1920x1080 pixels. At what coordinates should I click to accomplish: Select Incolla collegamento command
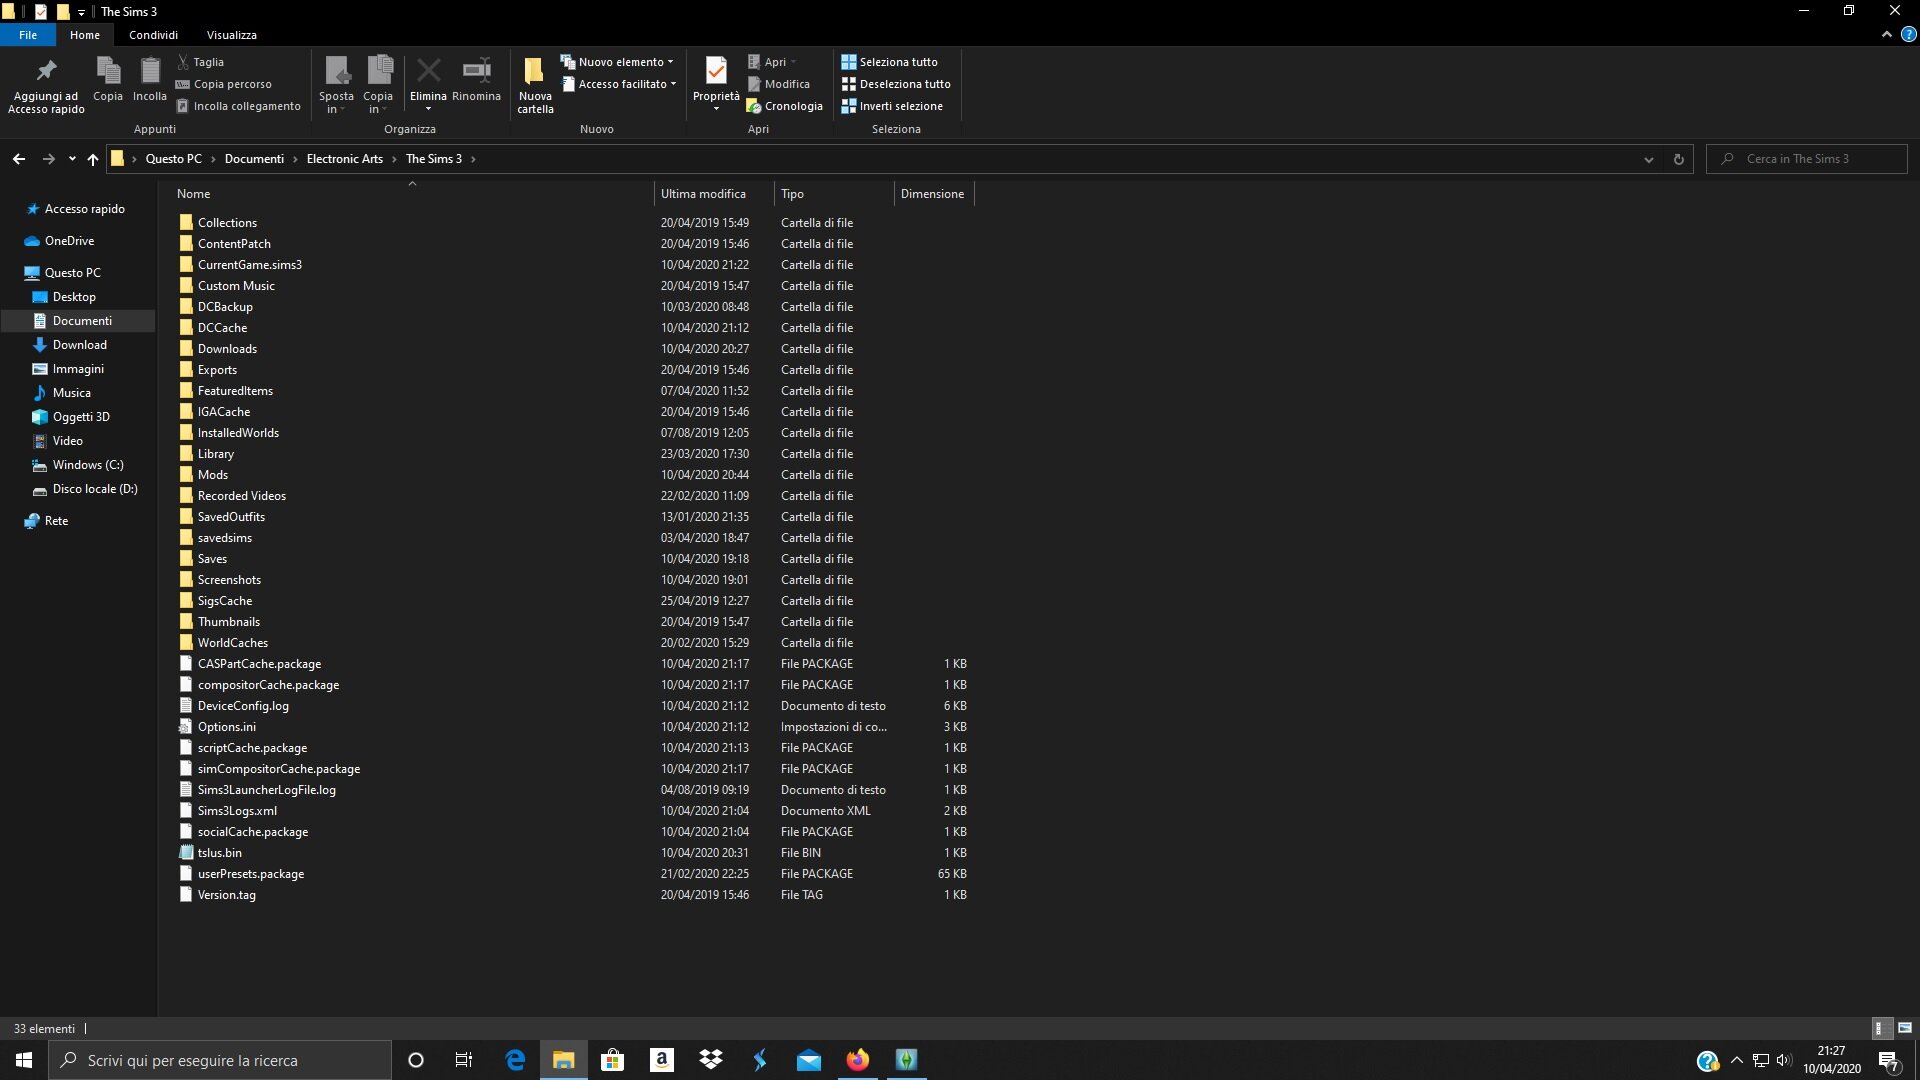pyautogui.click(x=238, y=106)
